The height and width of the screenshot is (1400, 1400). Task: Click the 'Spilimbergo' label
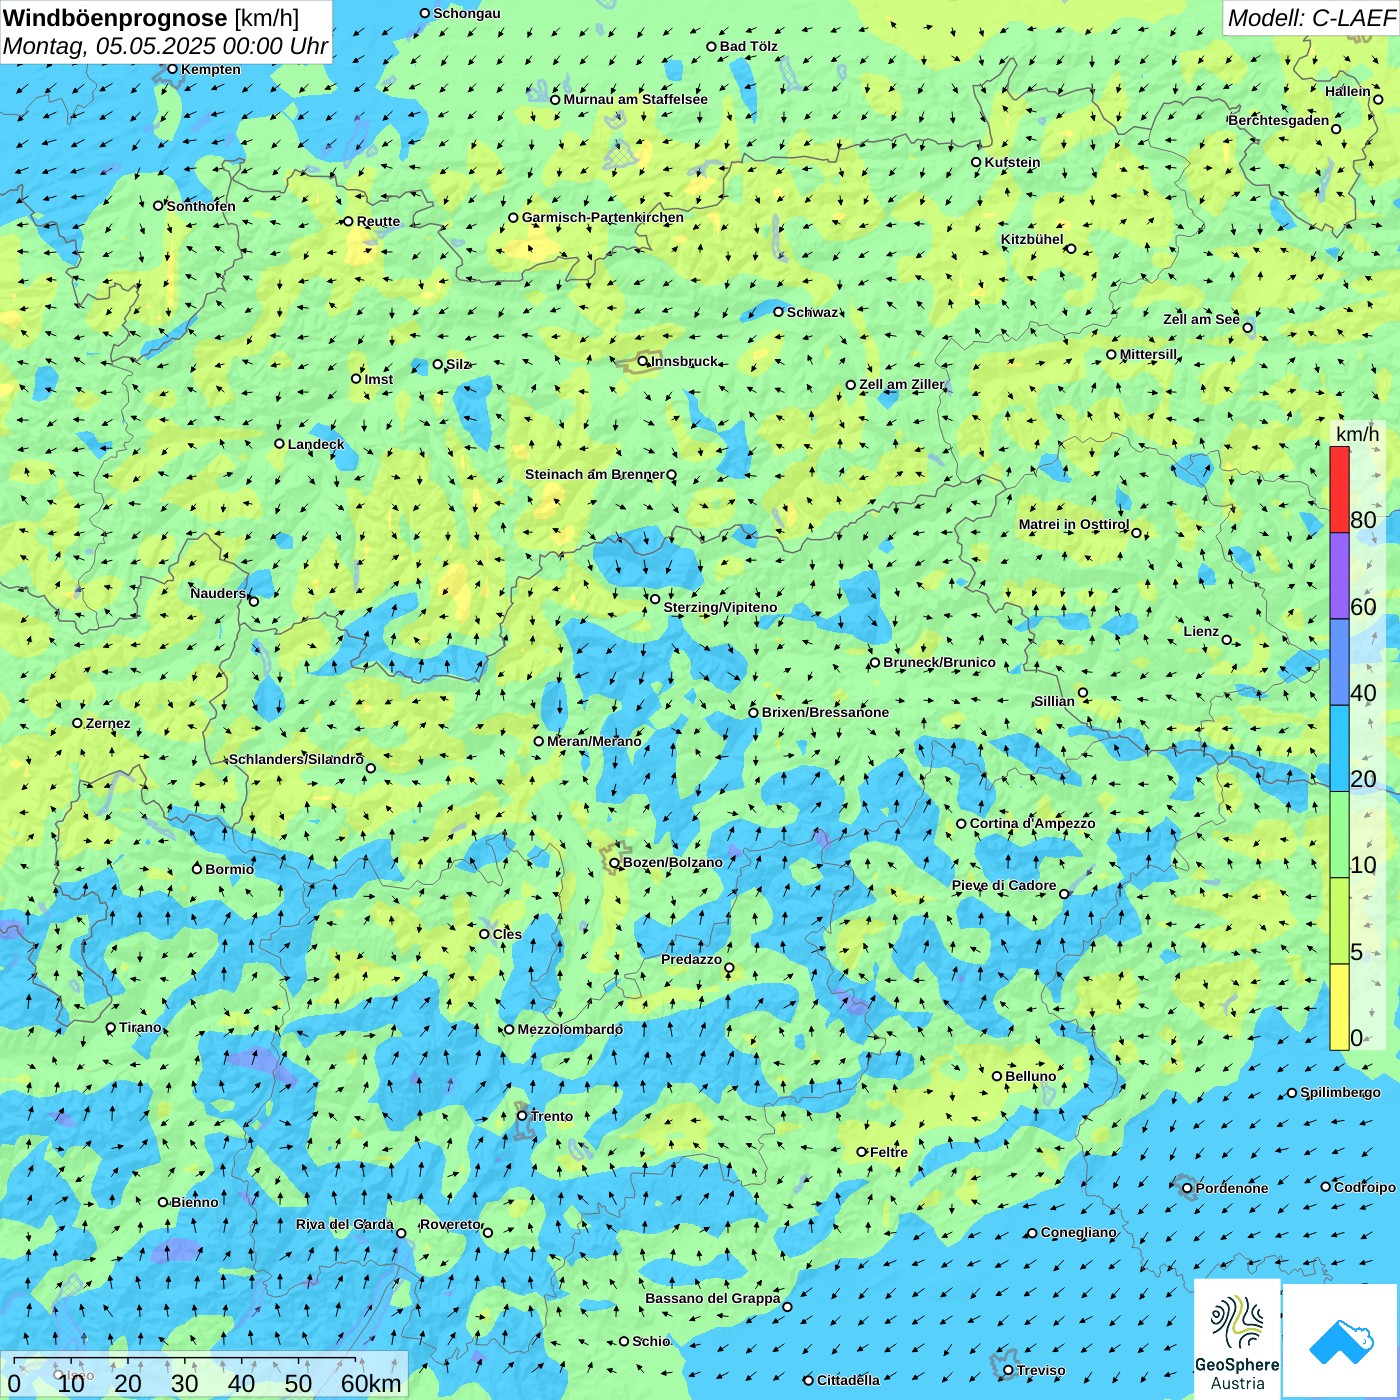point(1341,1092)
